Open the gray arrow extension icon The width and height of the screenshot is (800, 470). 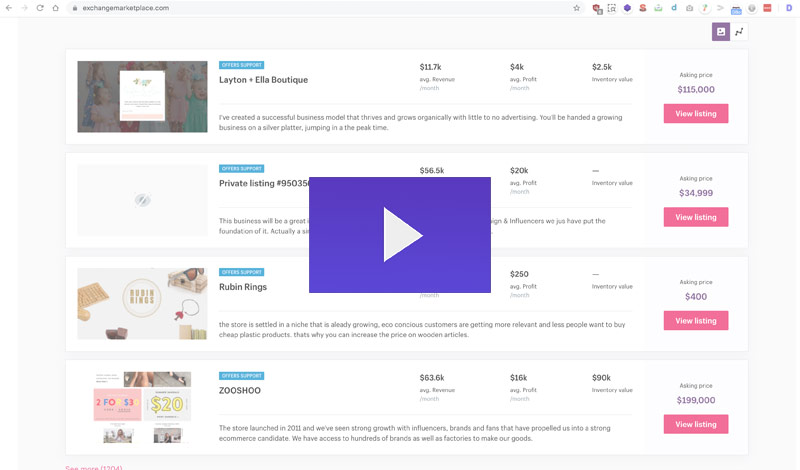[720, 8]
